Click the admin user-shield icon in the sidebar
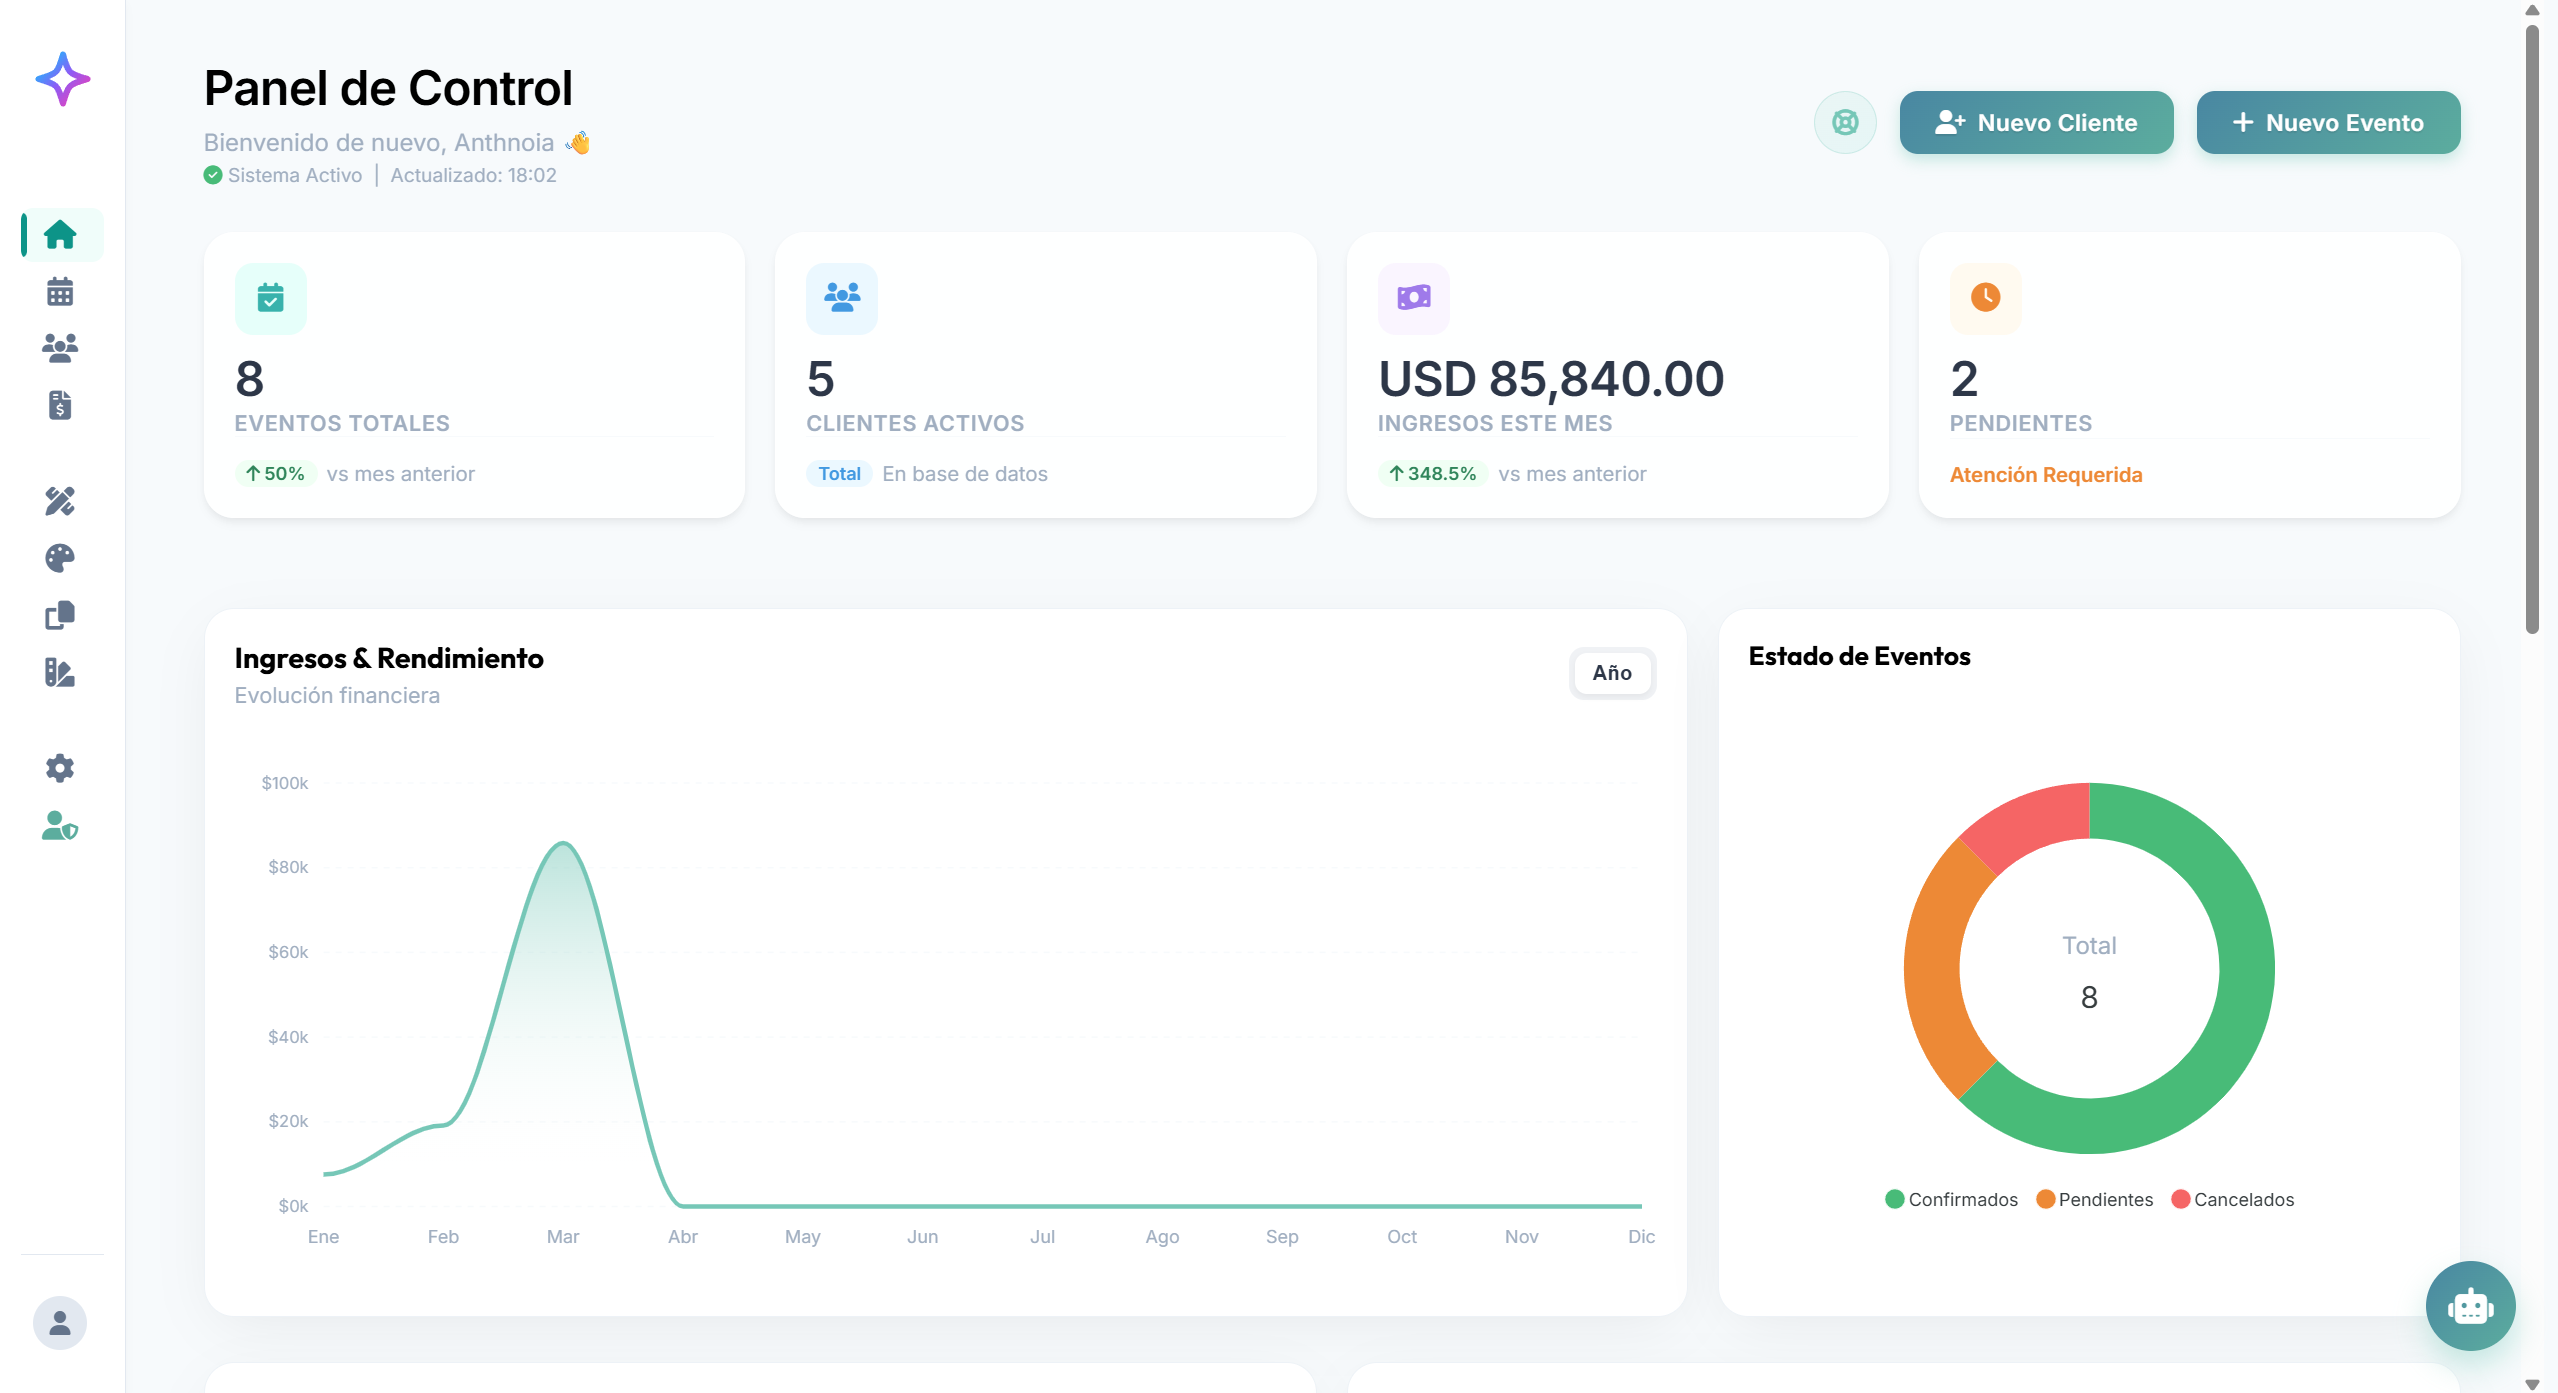 tap(59, 825)
